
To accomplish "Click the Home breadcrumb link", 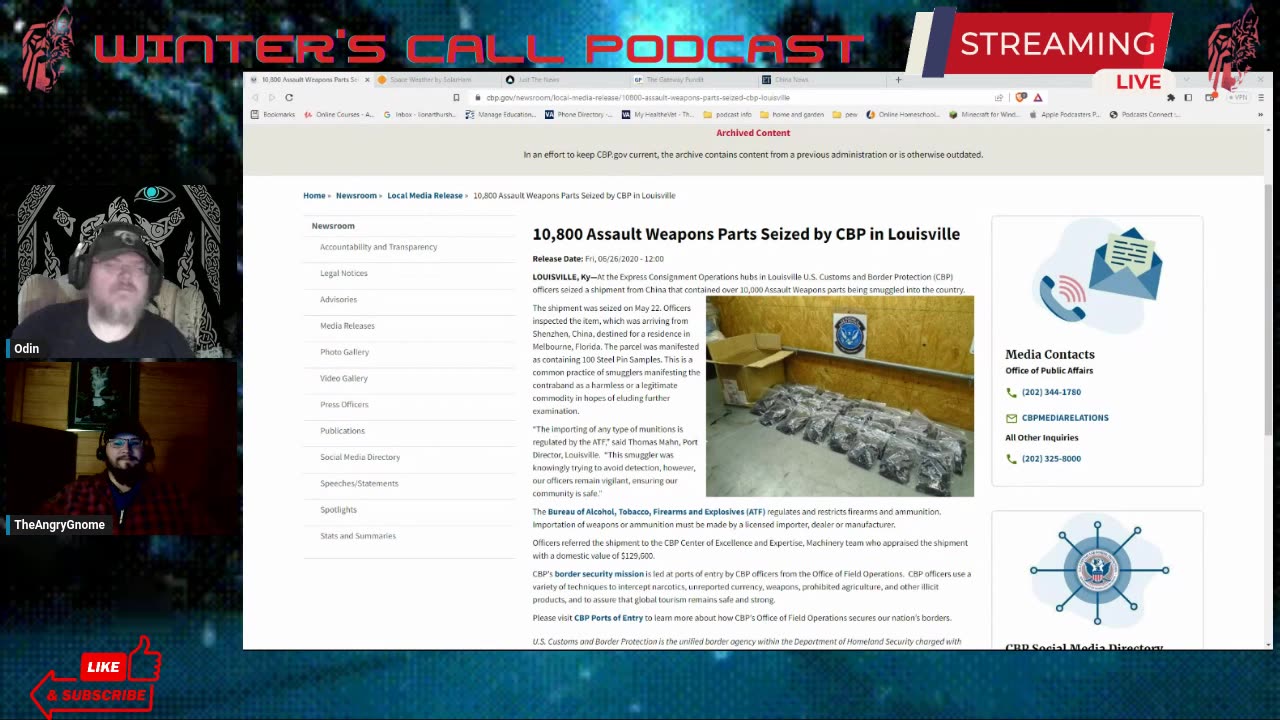I will (x=314, y=195).
